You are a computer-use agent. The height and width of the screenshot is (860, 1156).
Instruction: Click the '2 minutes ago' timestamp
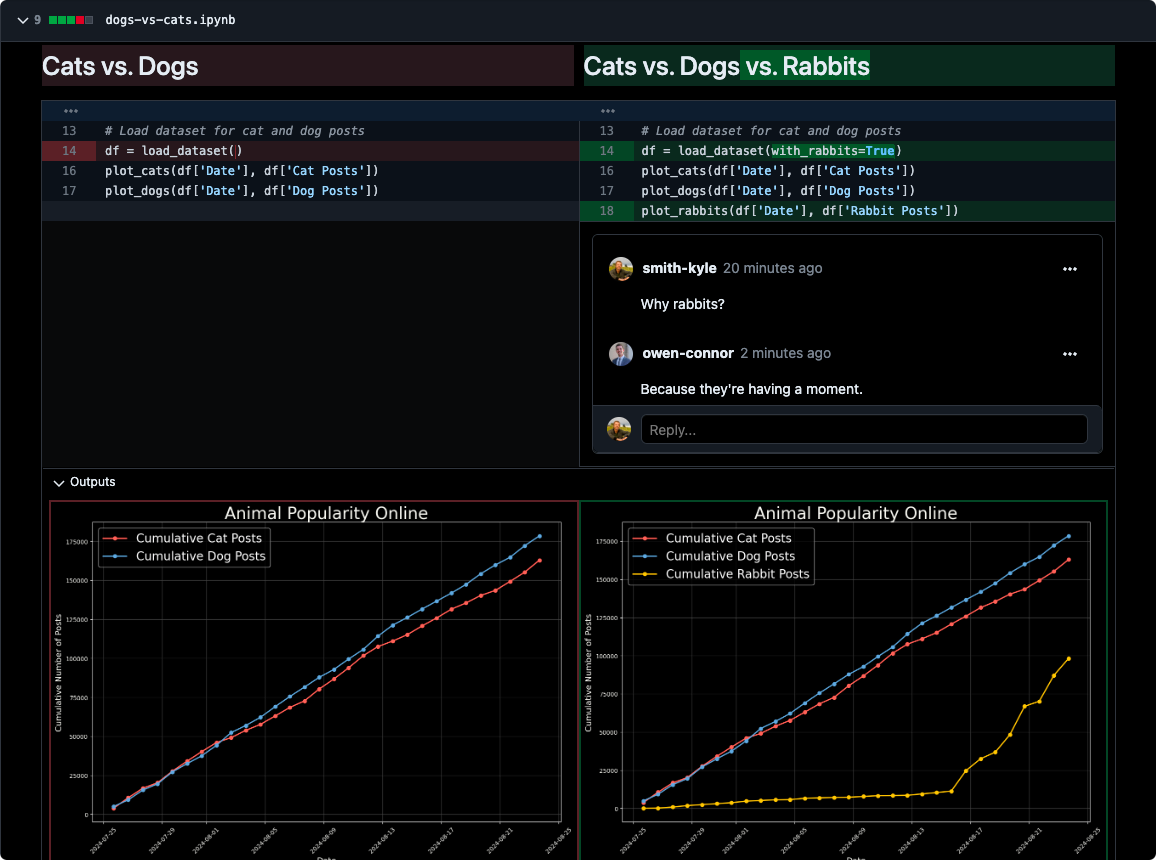coord(785,354)
